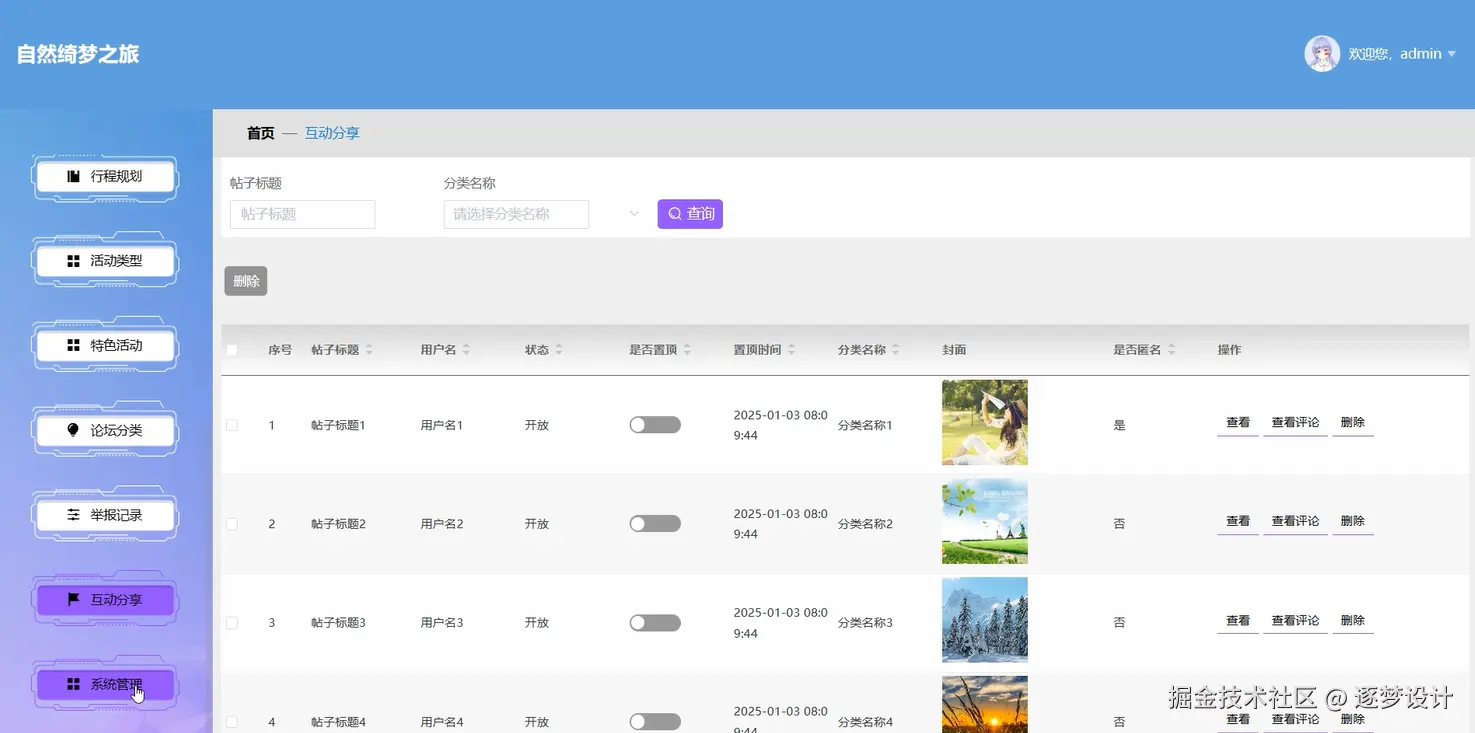
Task: Go to 特色活动 sidebar item
Action: (x=105, y=346)
